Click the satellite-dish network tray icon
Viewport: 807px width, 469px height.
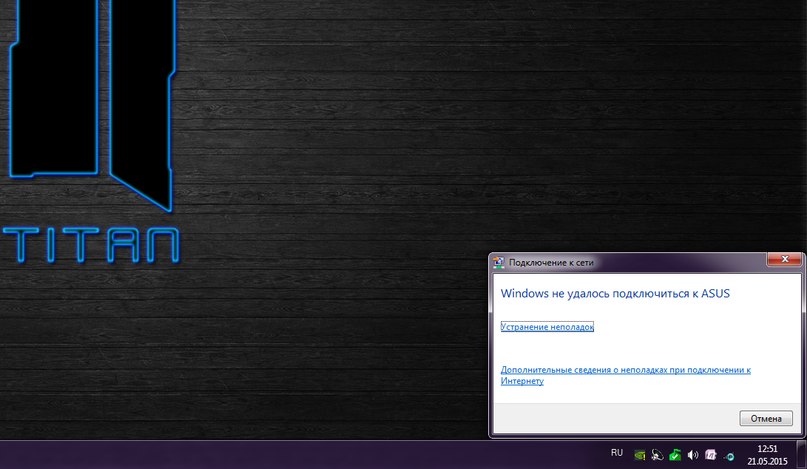pyautogui.click(x=657, y=455)
